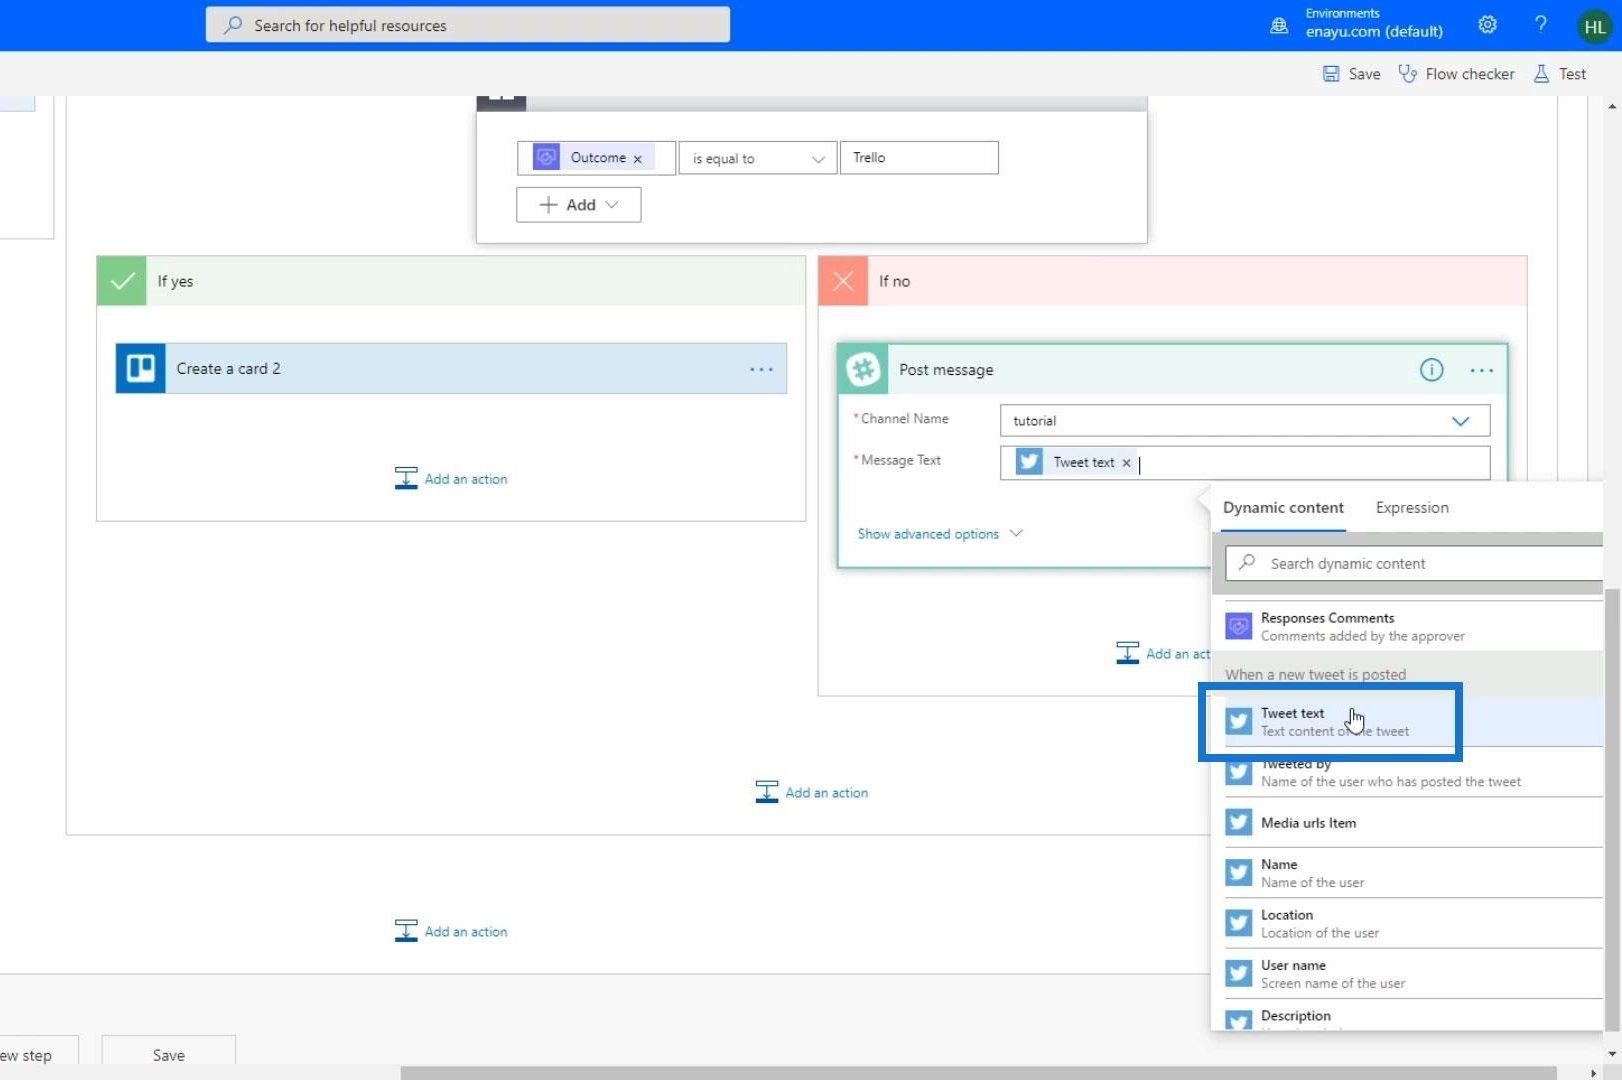Open Create a card 2 ellipsis menu
Screen dimensions: 1622x1080
click(761, 369)
